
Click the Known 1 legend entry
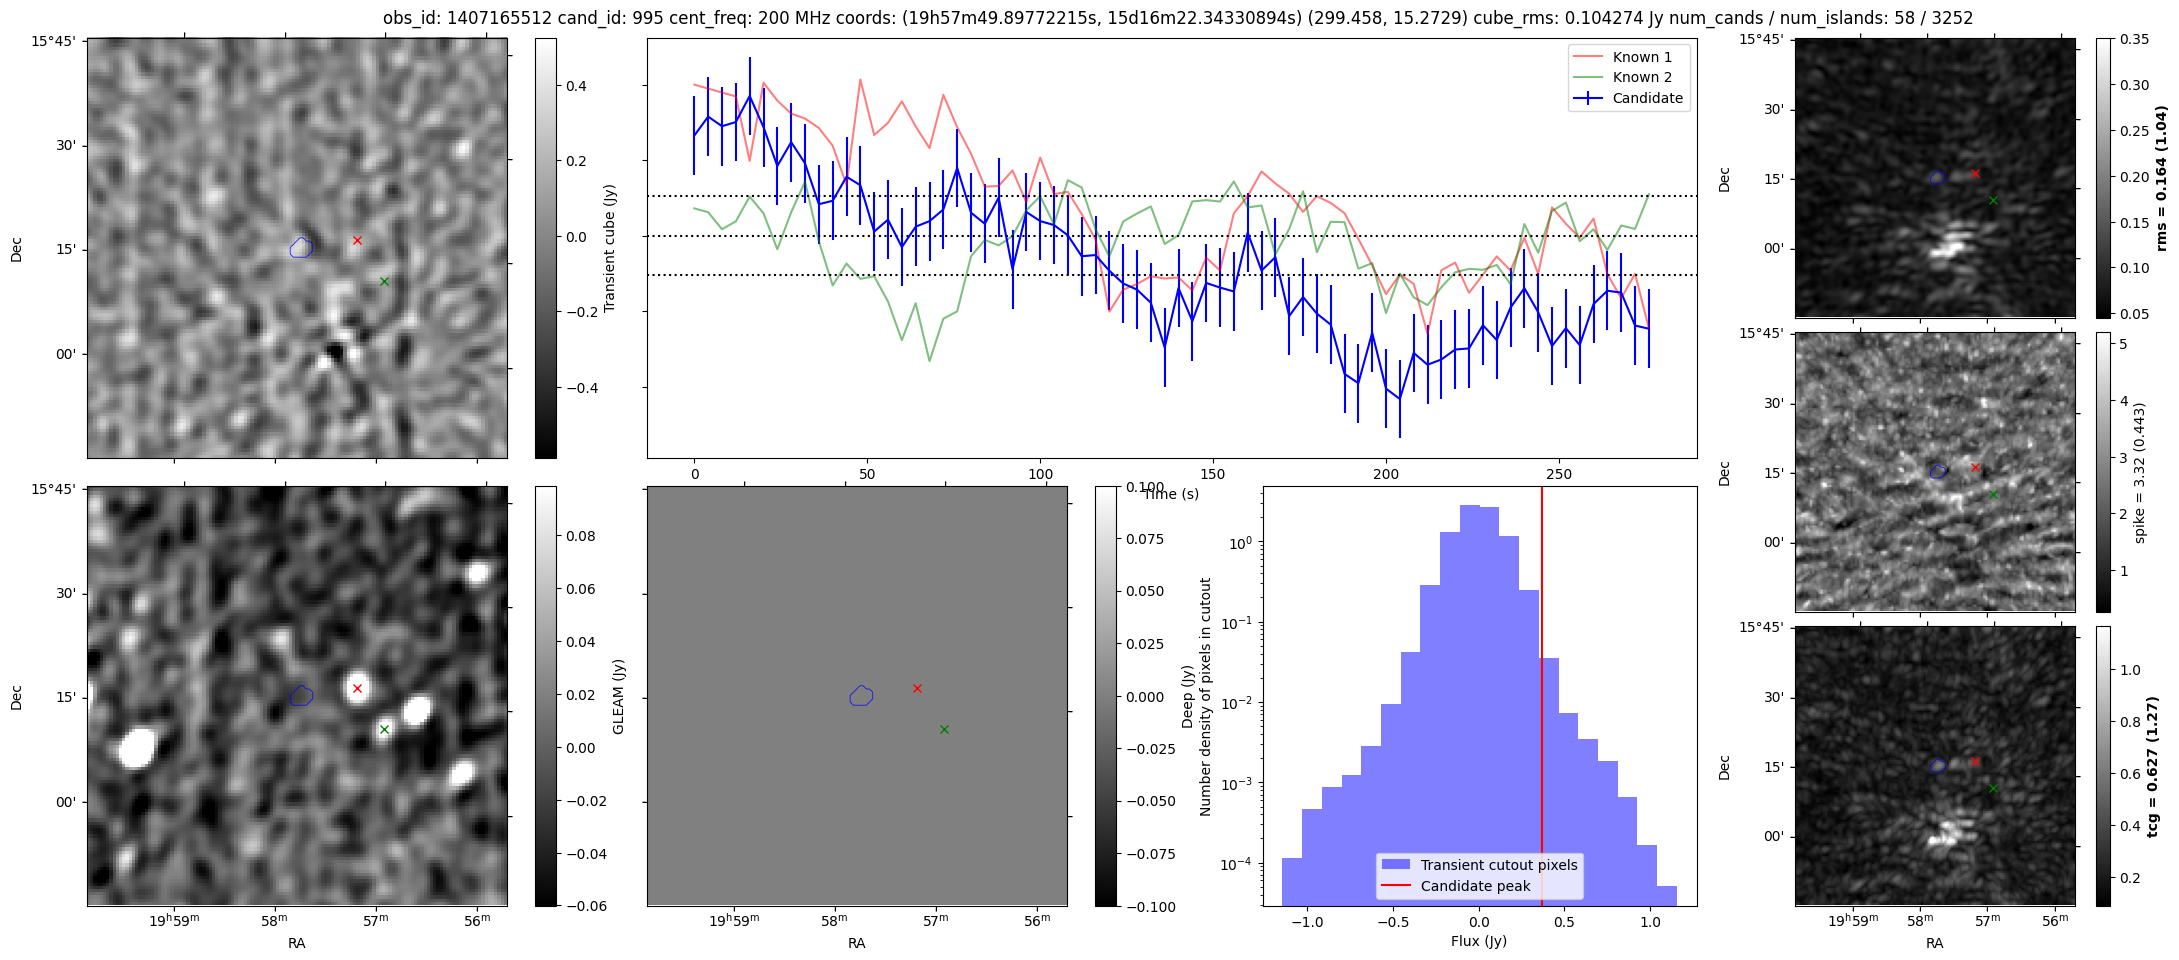(1641, 57)
